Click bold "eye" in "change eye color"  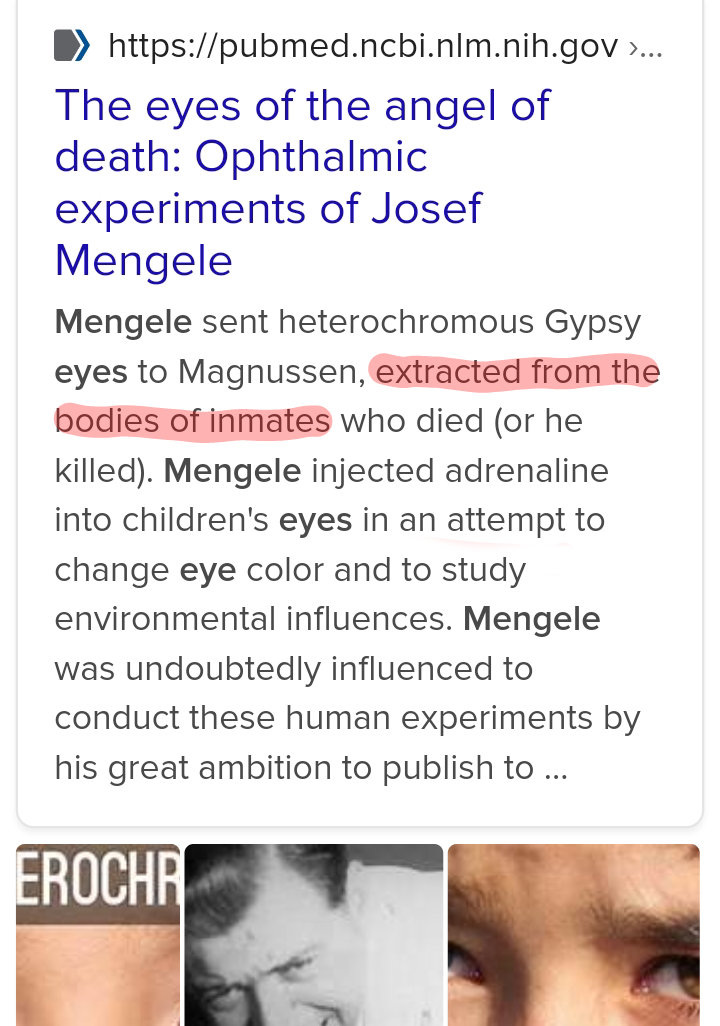point(207,569)
